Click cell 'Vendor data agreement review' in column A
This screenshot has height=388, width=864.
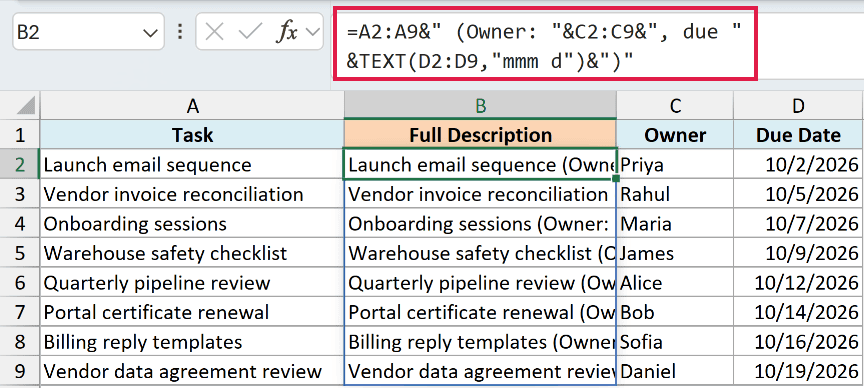pyautogui.click(x=192, y=371)
